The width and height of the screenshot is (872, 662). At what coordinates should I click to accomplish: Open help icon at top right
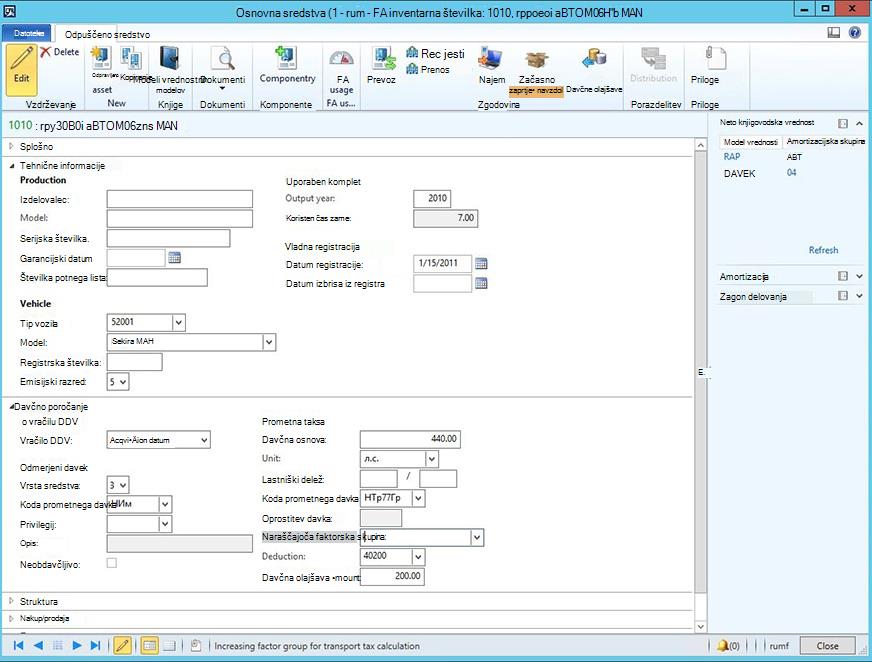point(855,33)
